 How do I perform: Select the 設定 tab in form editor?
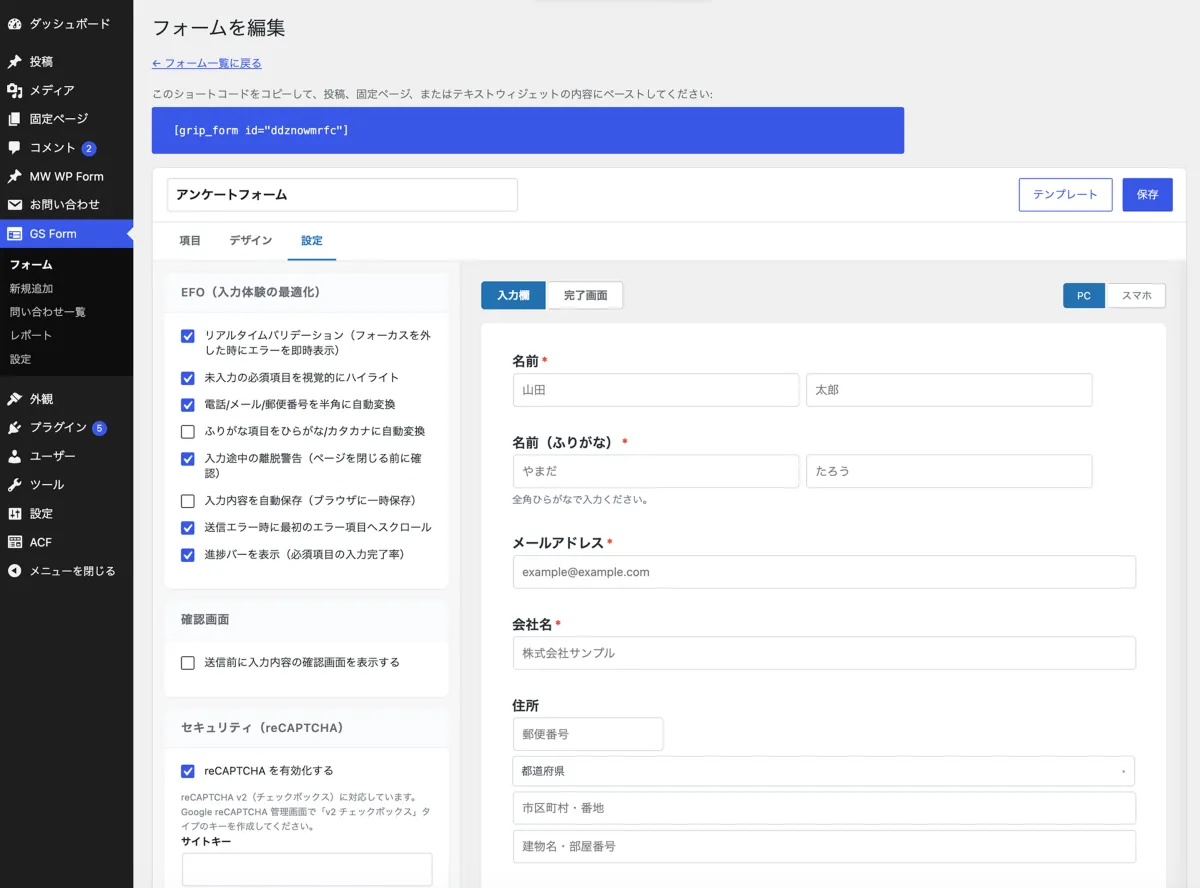(312, 241)
